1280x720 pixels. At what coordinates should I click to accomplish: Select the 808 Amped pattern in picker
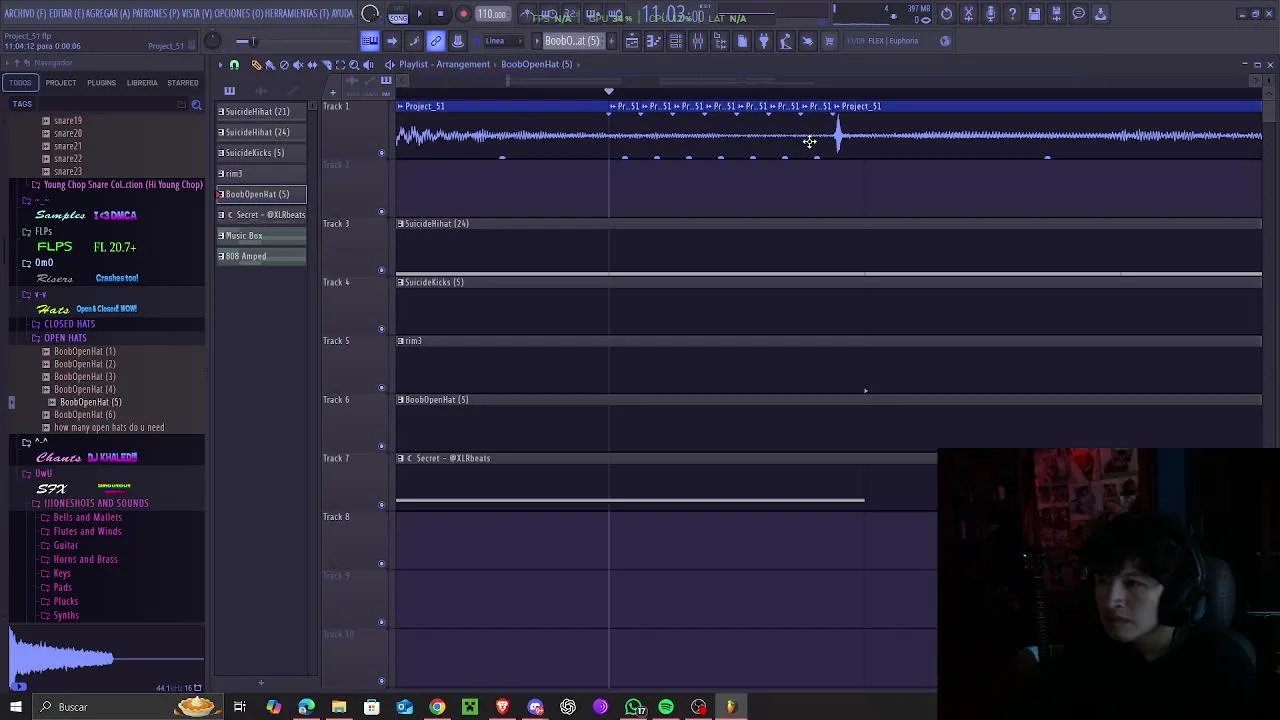click(261, 256)
